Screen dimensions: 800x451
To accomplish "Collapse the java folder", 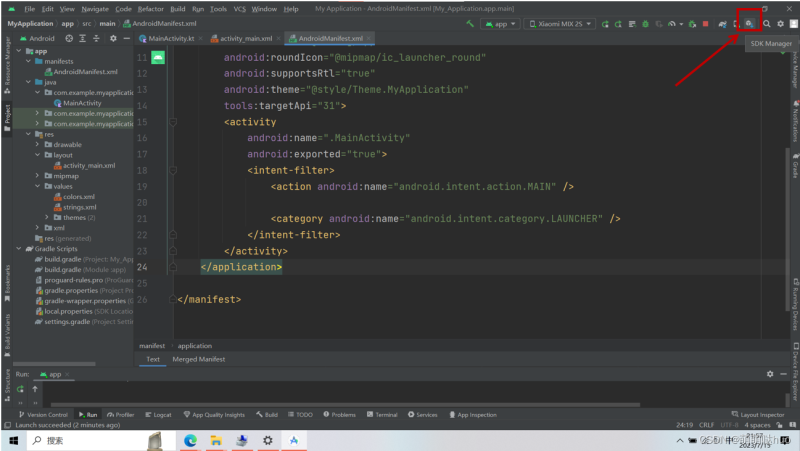I will (29, 82).
